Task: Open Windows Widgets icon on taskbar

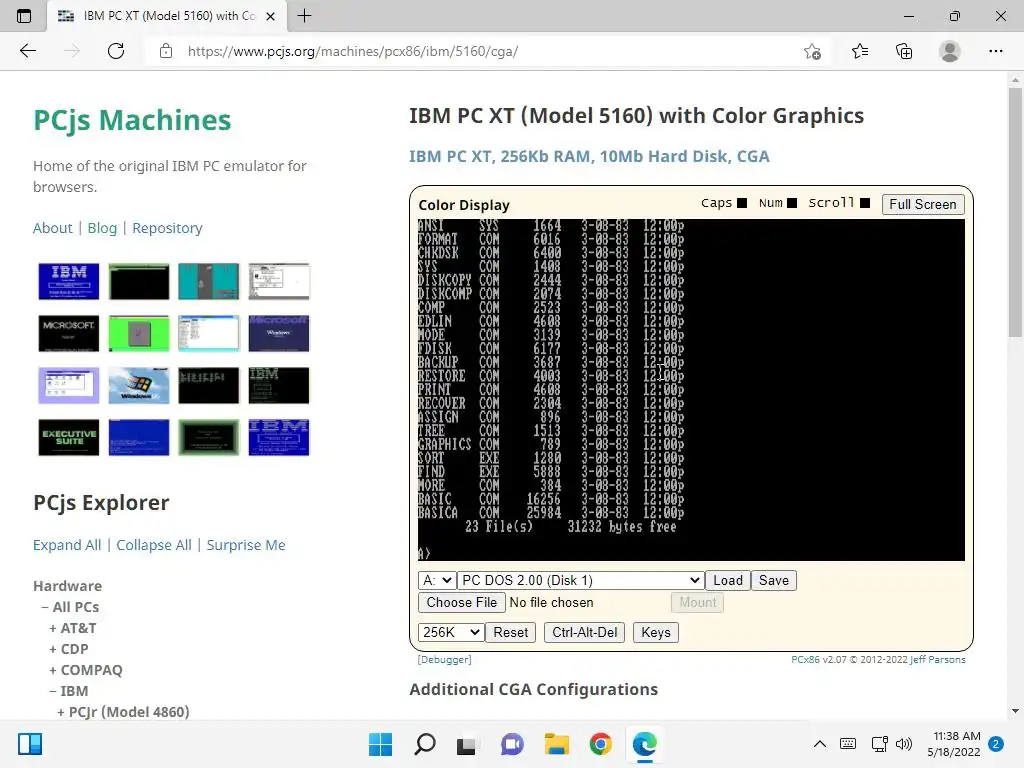Action: (x=30, y=744)
